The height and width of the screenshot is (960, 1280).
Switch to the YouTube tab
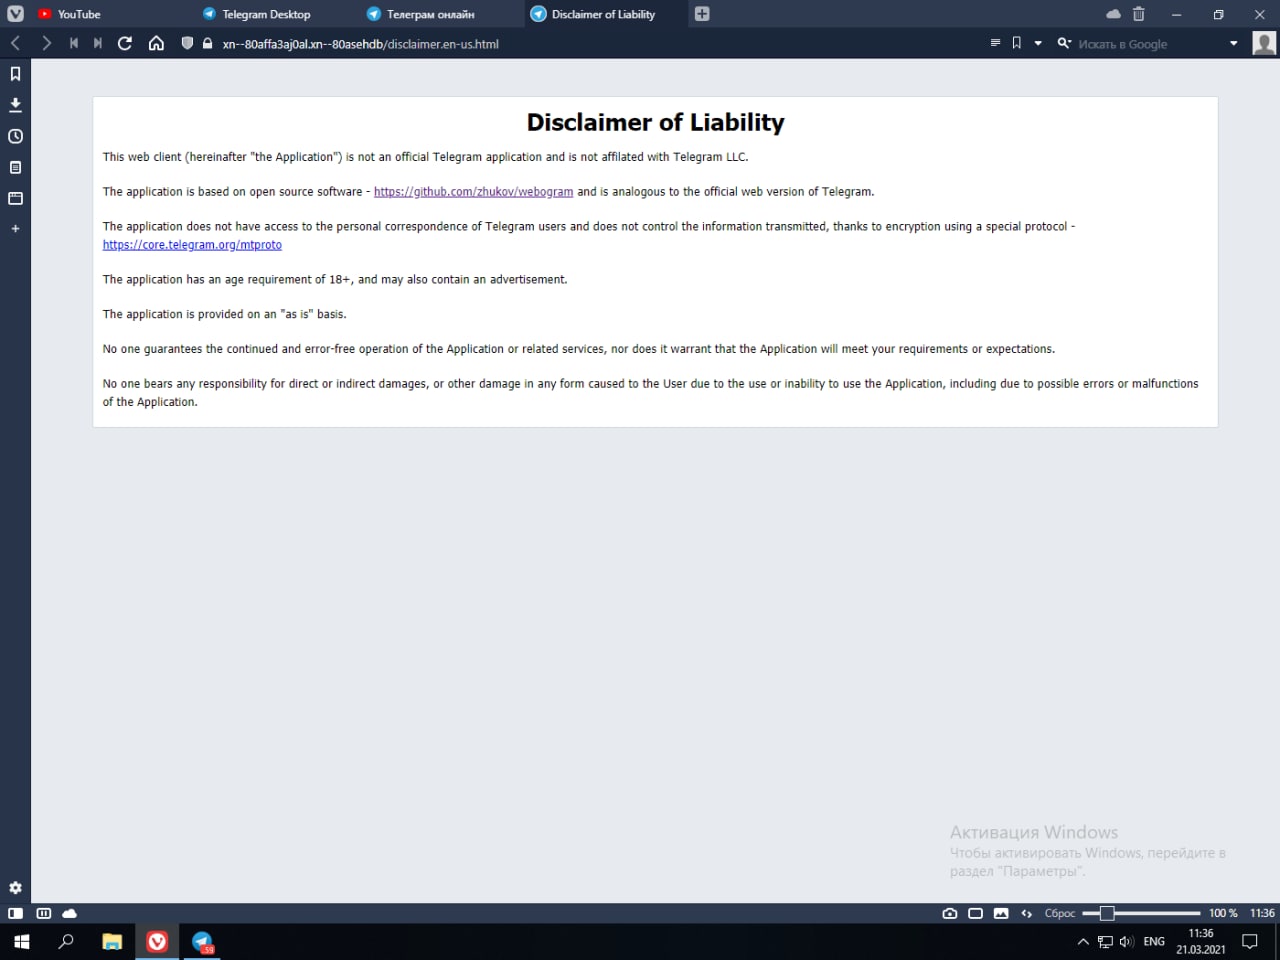point(79,14)
